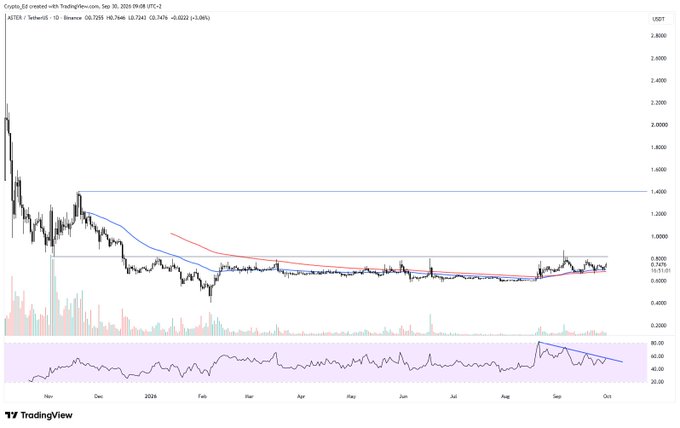The image size is (680, 428).
Task: Click the +0.0222 (+3.06%) change value
Action: point(190,18)
